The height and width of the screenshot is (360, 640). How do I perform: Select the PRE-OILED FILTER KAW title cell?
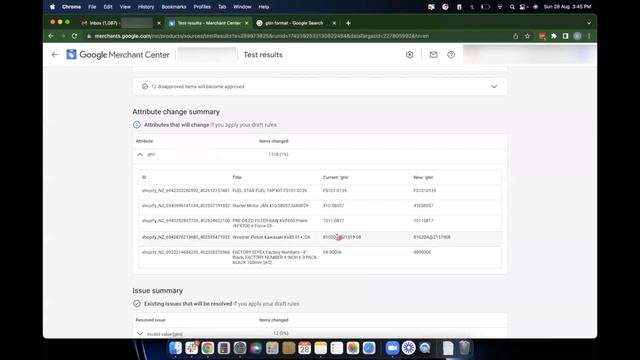270,223
